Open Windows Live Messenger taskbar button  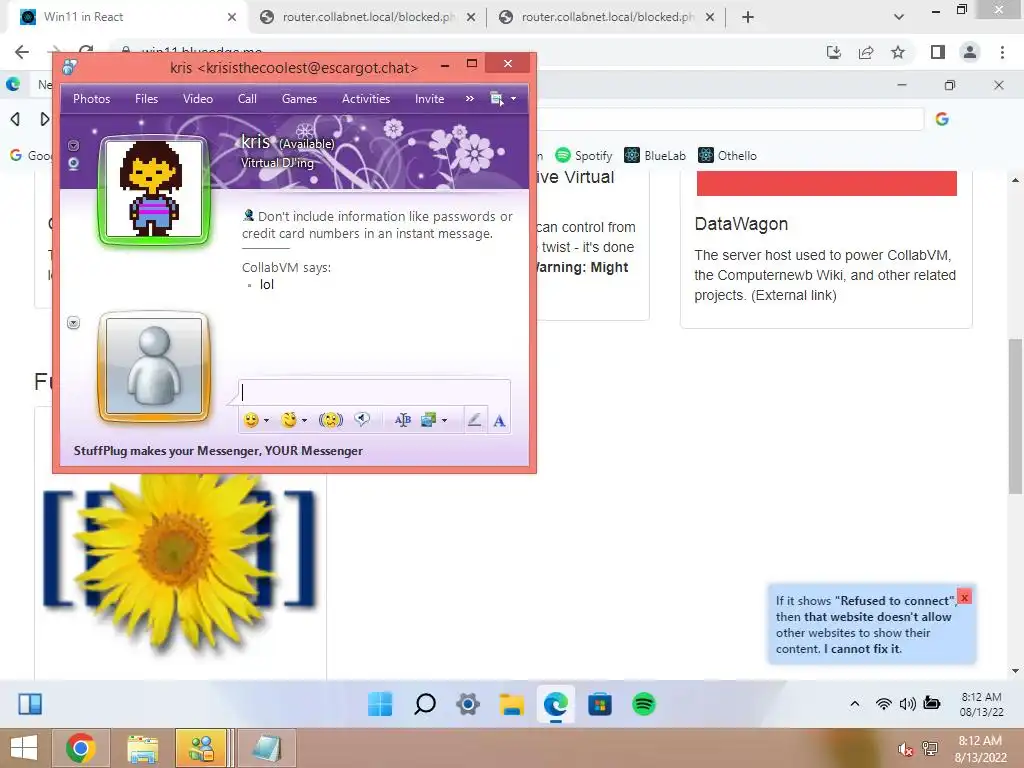click(202, 748)
